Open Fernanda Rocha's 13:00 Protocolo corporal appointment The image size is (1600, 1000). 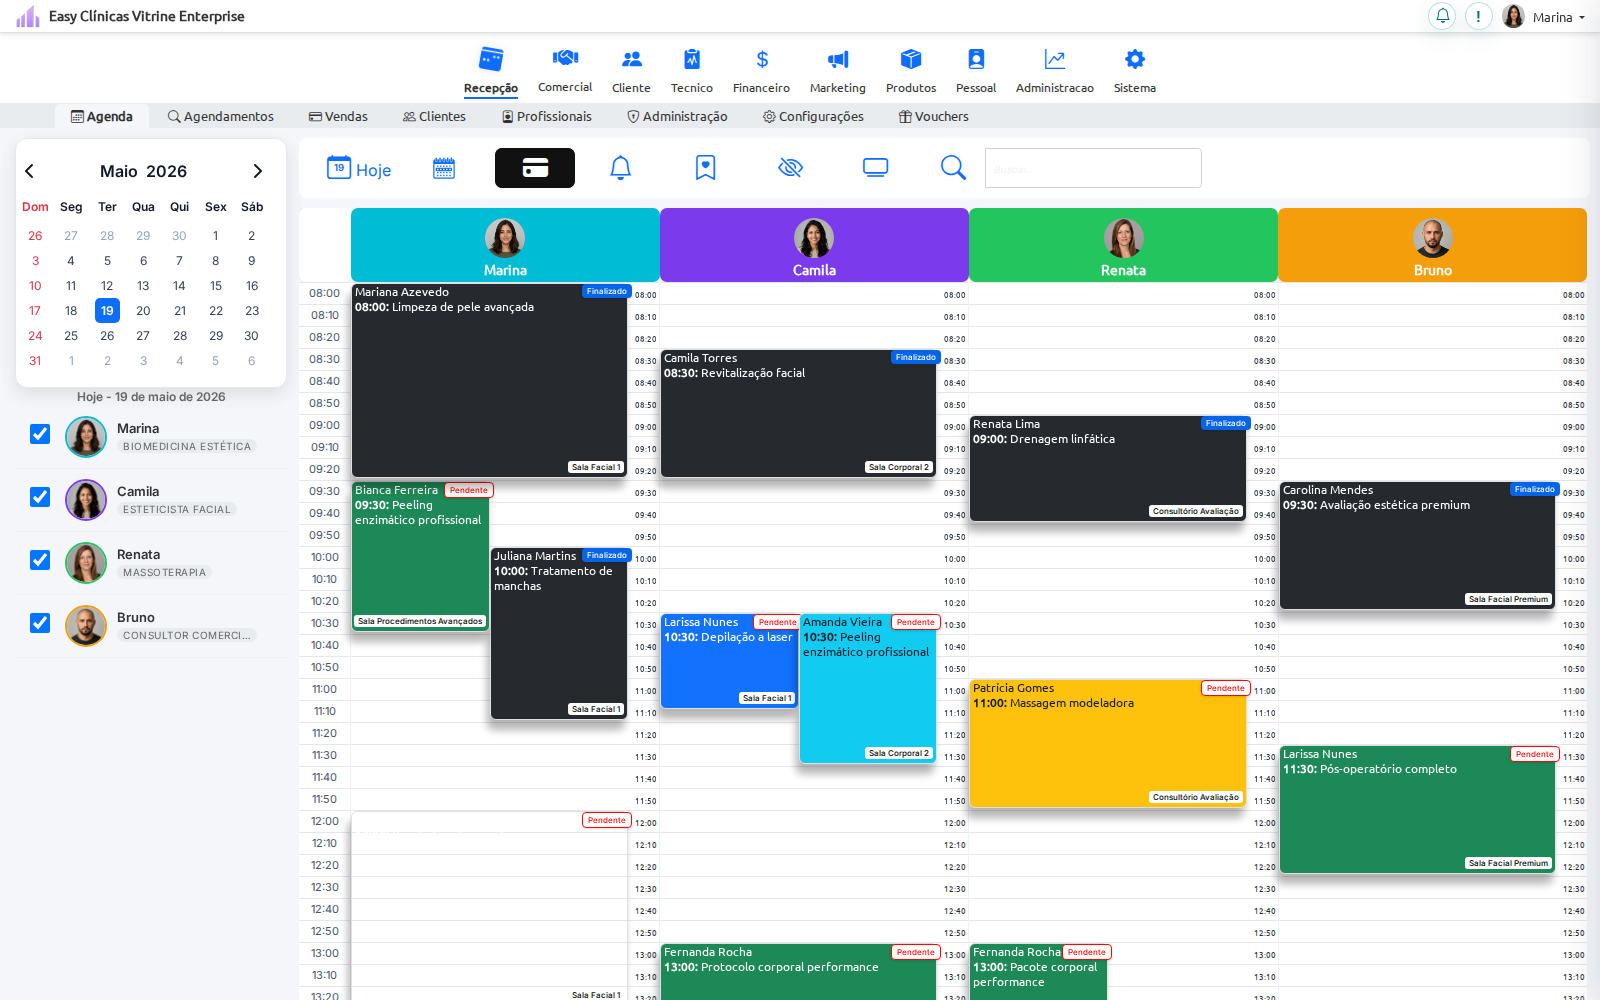(799, 972)
